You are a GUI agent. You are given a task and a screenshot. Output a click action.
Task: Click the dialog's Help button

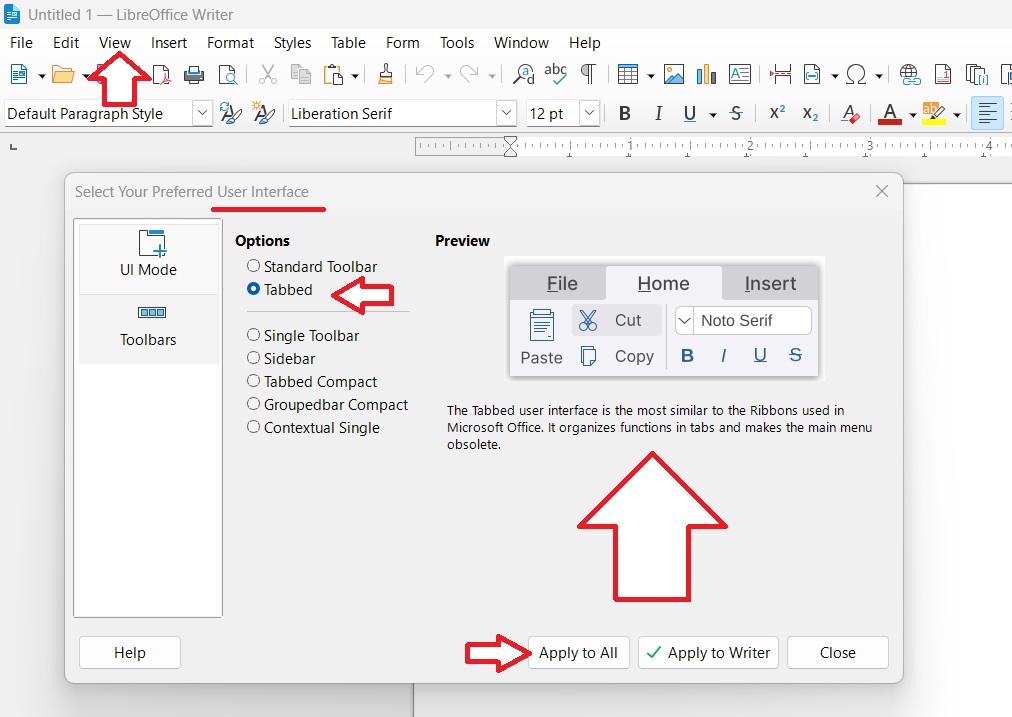tap(130, 652)
